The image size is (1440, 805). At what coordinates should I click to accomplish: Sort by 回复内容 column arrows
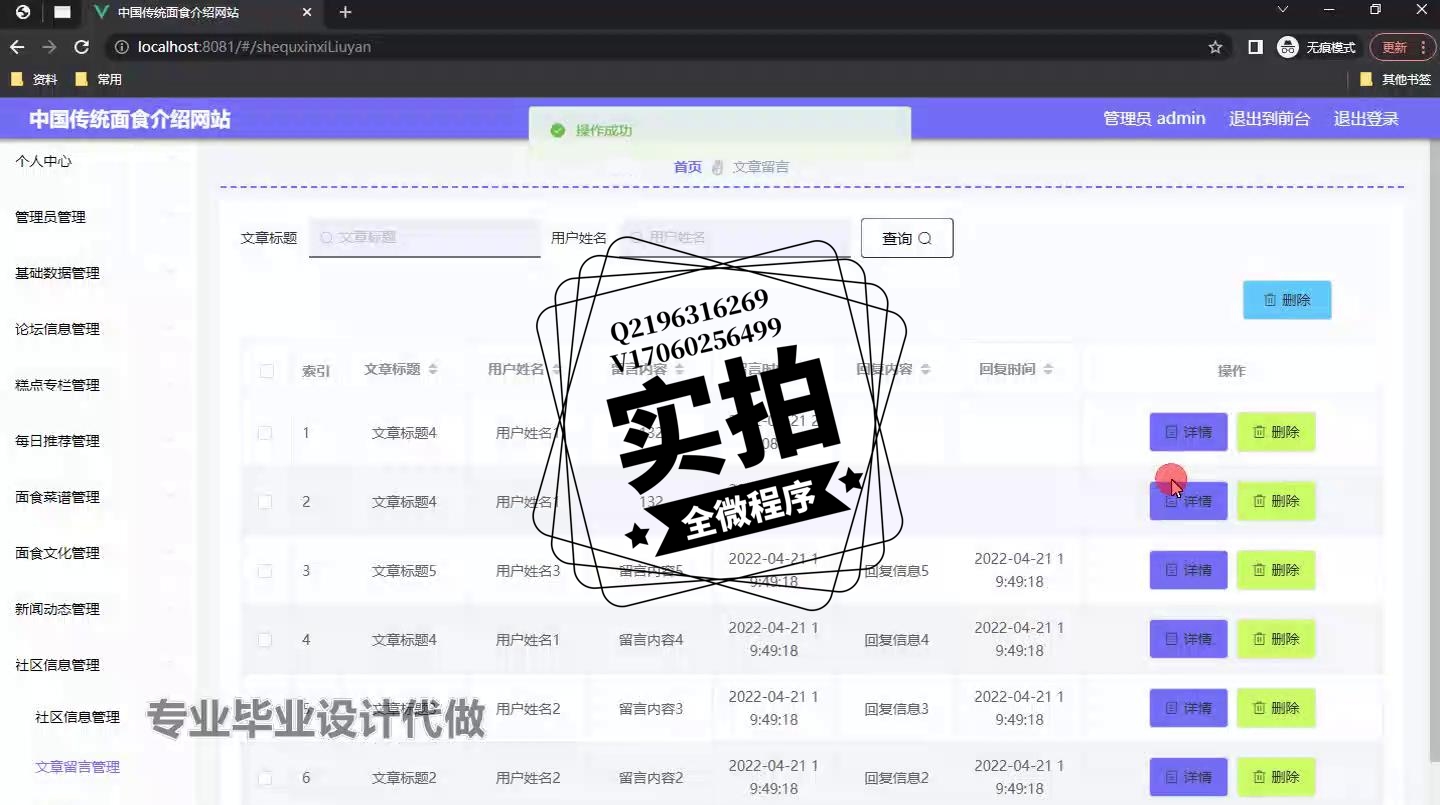[925, 369]
